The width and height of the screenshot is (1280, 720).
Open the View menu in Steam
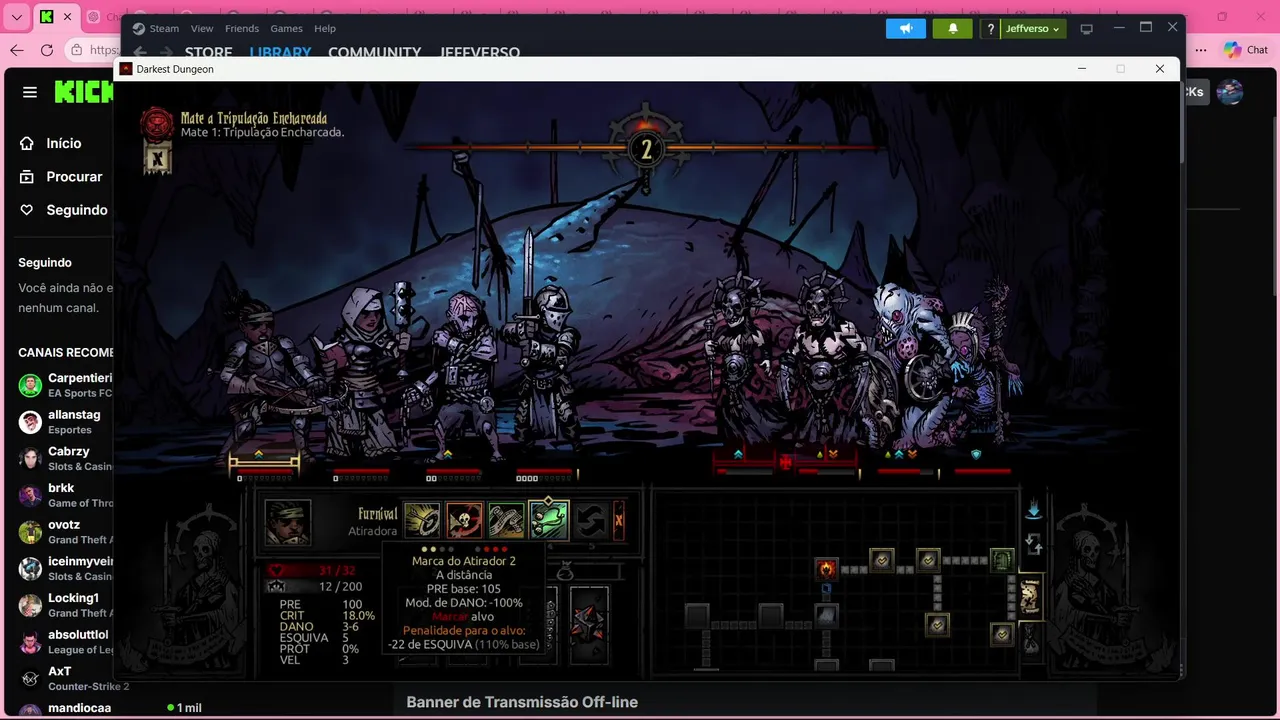[x=202, y=28]
